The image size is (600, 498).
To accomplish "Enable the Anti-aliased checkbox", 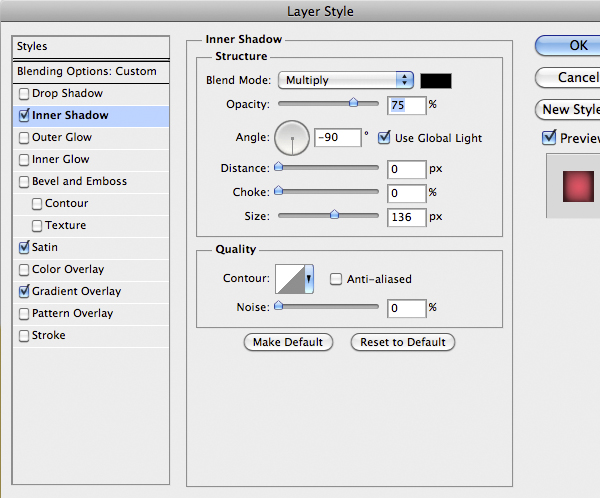I will coord(337,280).
